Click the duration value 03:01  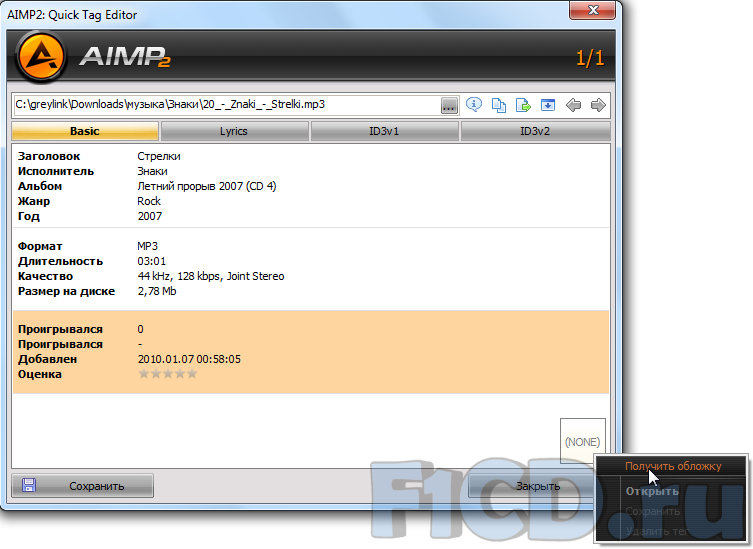(152, 261)
